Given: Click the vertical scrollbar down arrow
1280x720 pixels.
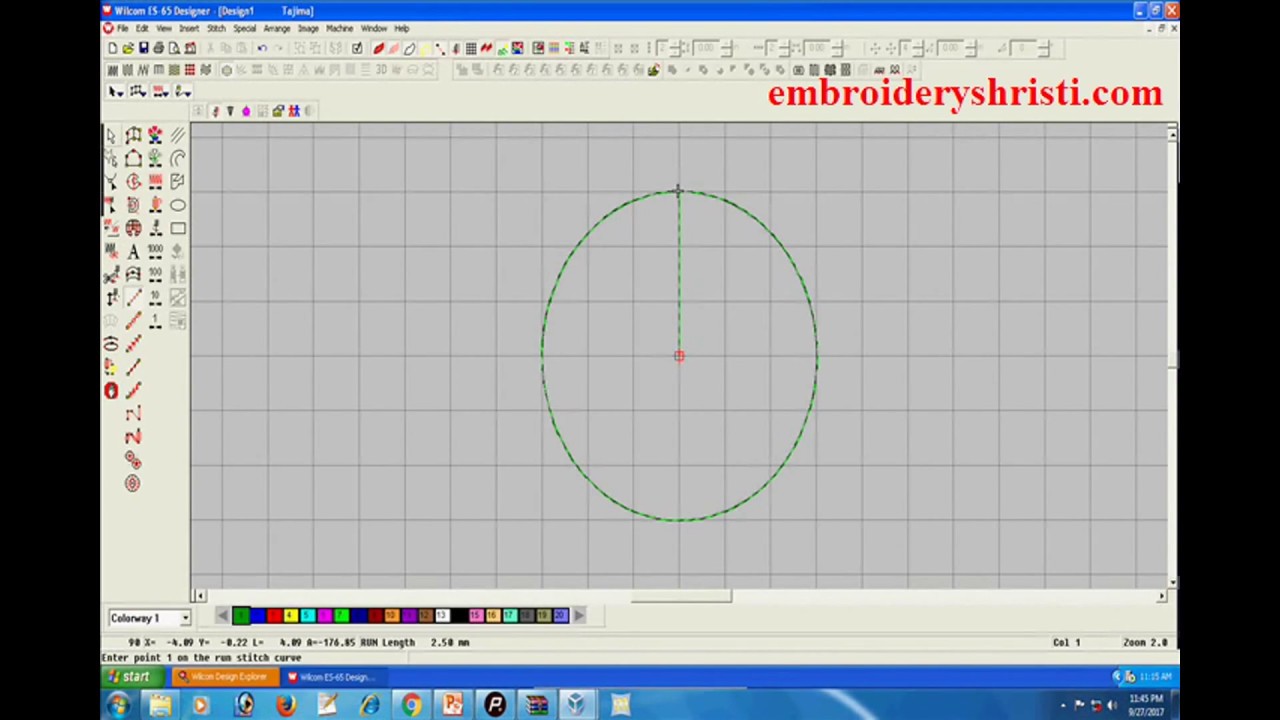Looking at the screenshot, I should tap(1172, 581).
